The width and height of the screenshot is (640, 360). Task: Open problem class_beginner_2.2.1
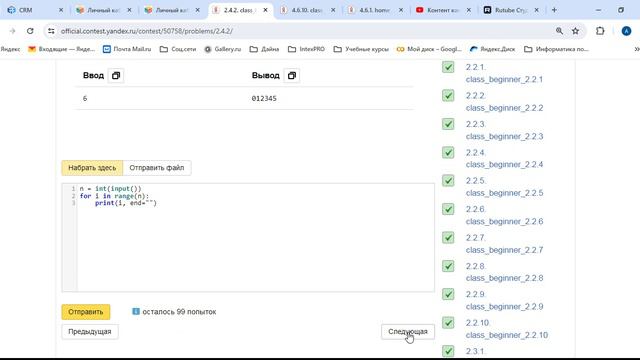click(x=504, y=79)
